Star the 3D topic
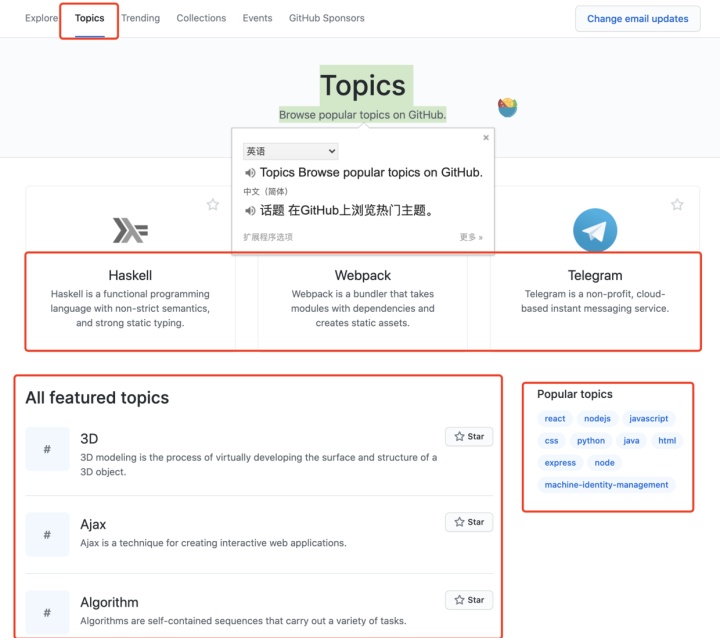This screenshot has width=720, height=638. (469, 436)
